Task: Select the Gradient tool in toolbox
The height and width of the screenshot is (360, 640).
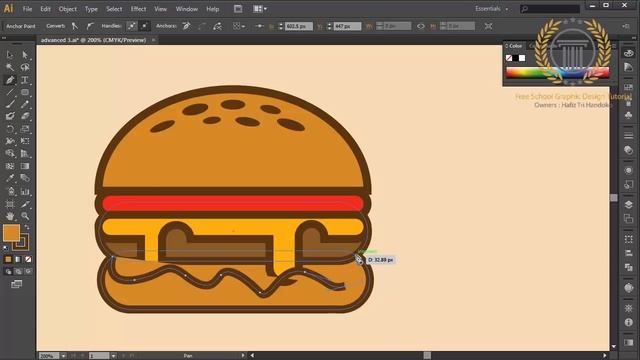Action: [x=25, y=166]
